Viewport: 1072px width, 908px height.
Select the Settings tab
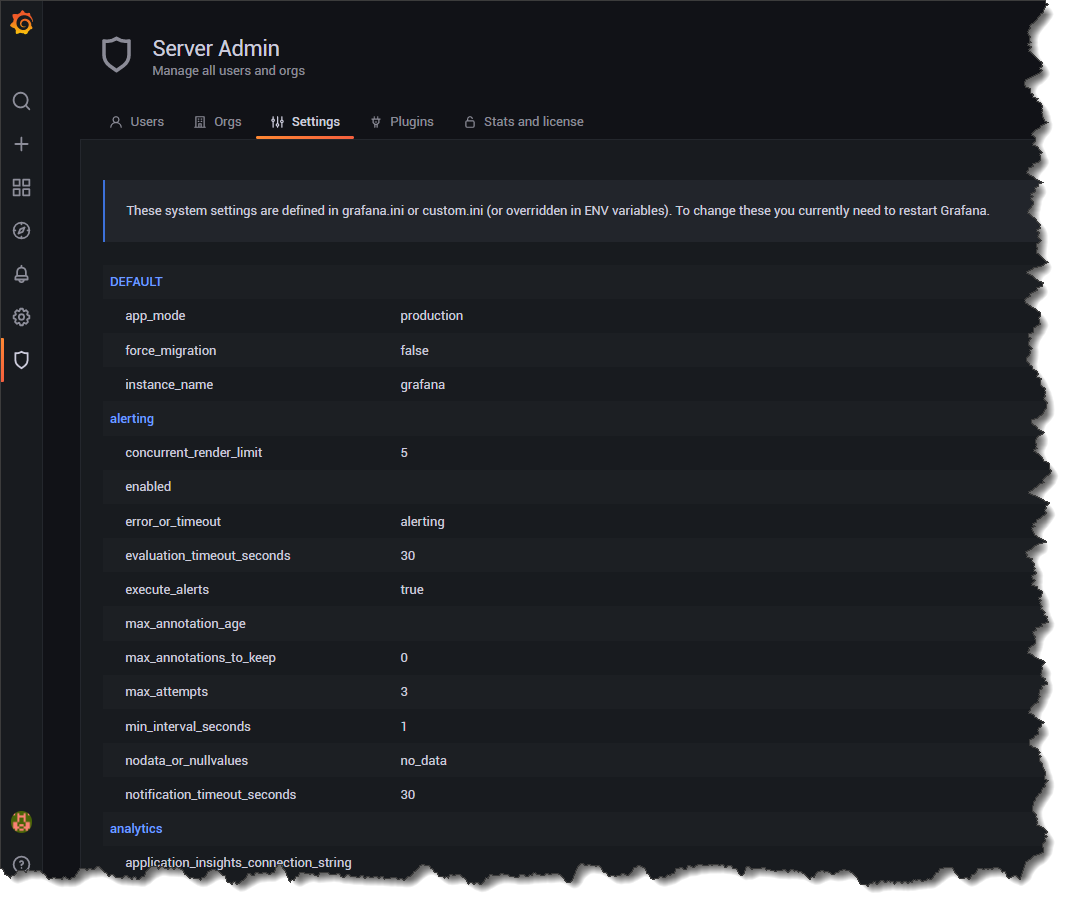coord(305,122)
